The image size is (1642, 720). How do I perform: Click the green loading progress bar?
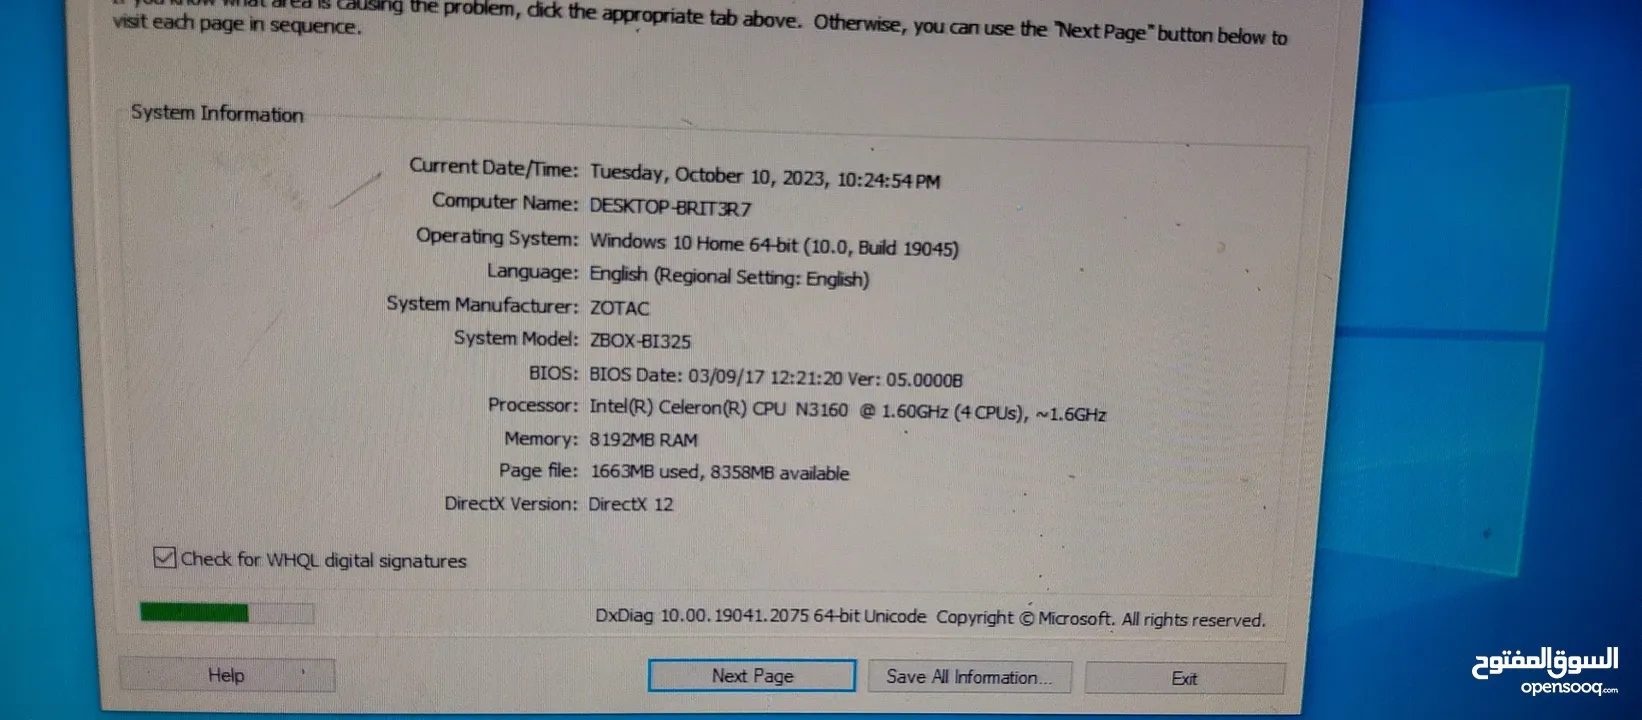click(227, 612)
